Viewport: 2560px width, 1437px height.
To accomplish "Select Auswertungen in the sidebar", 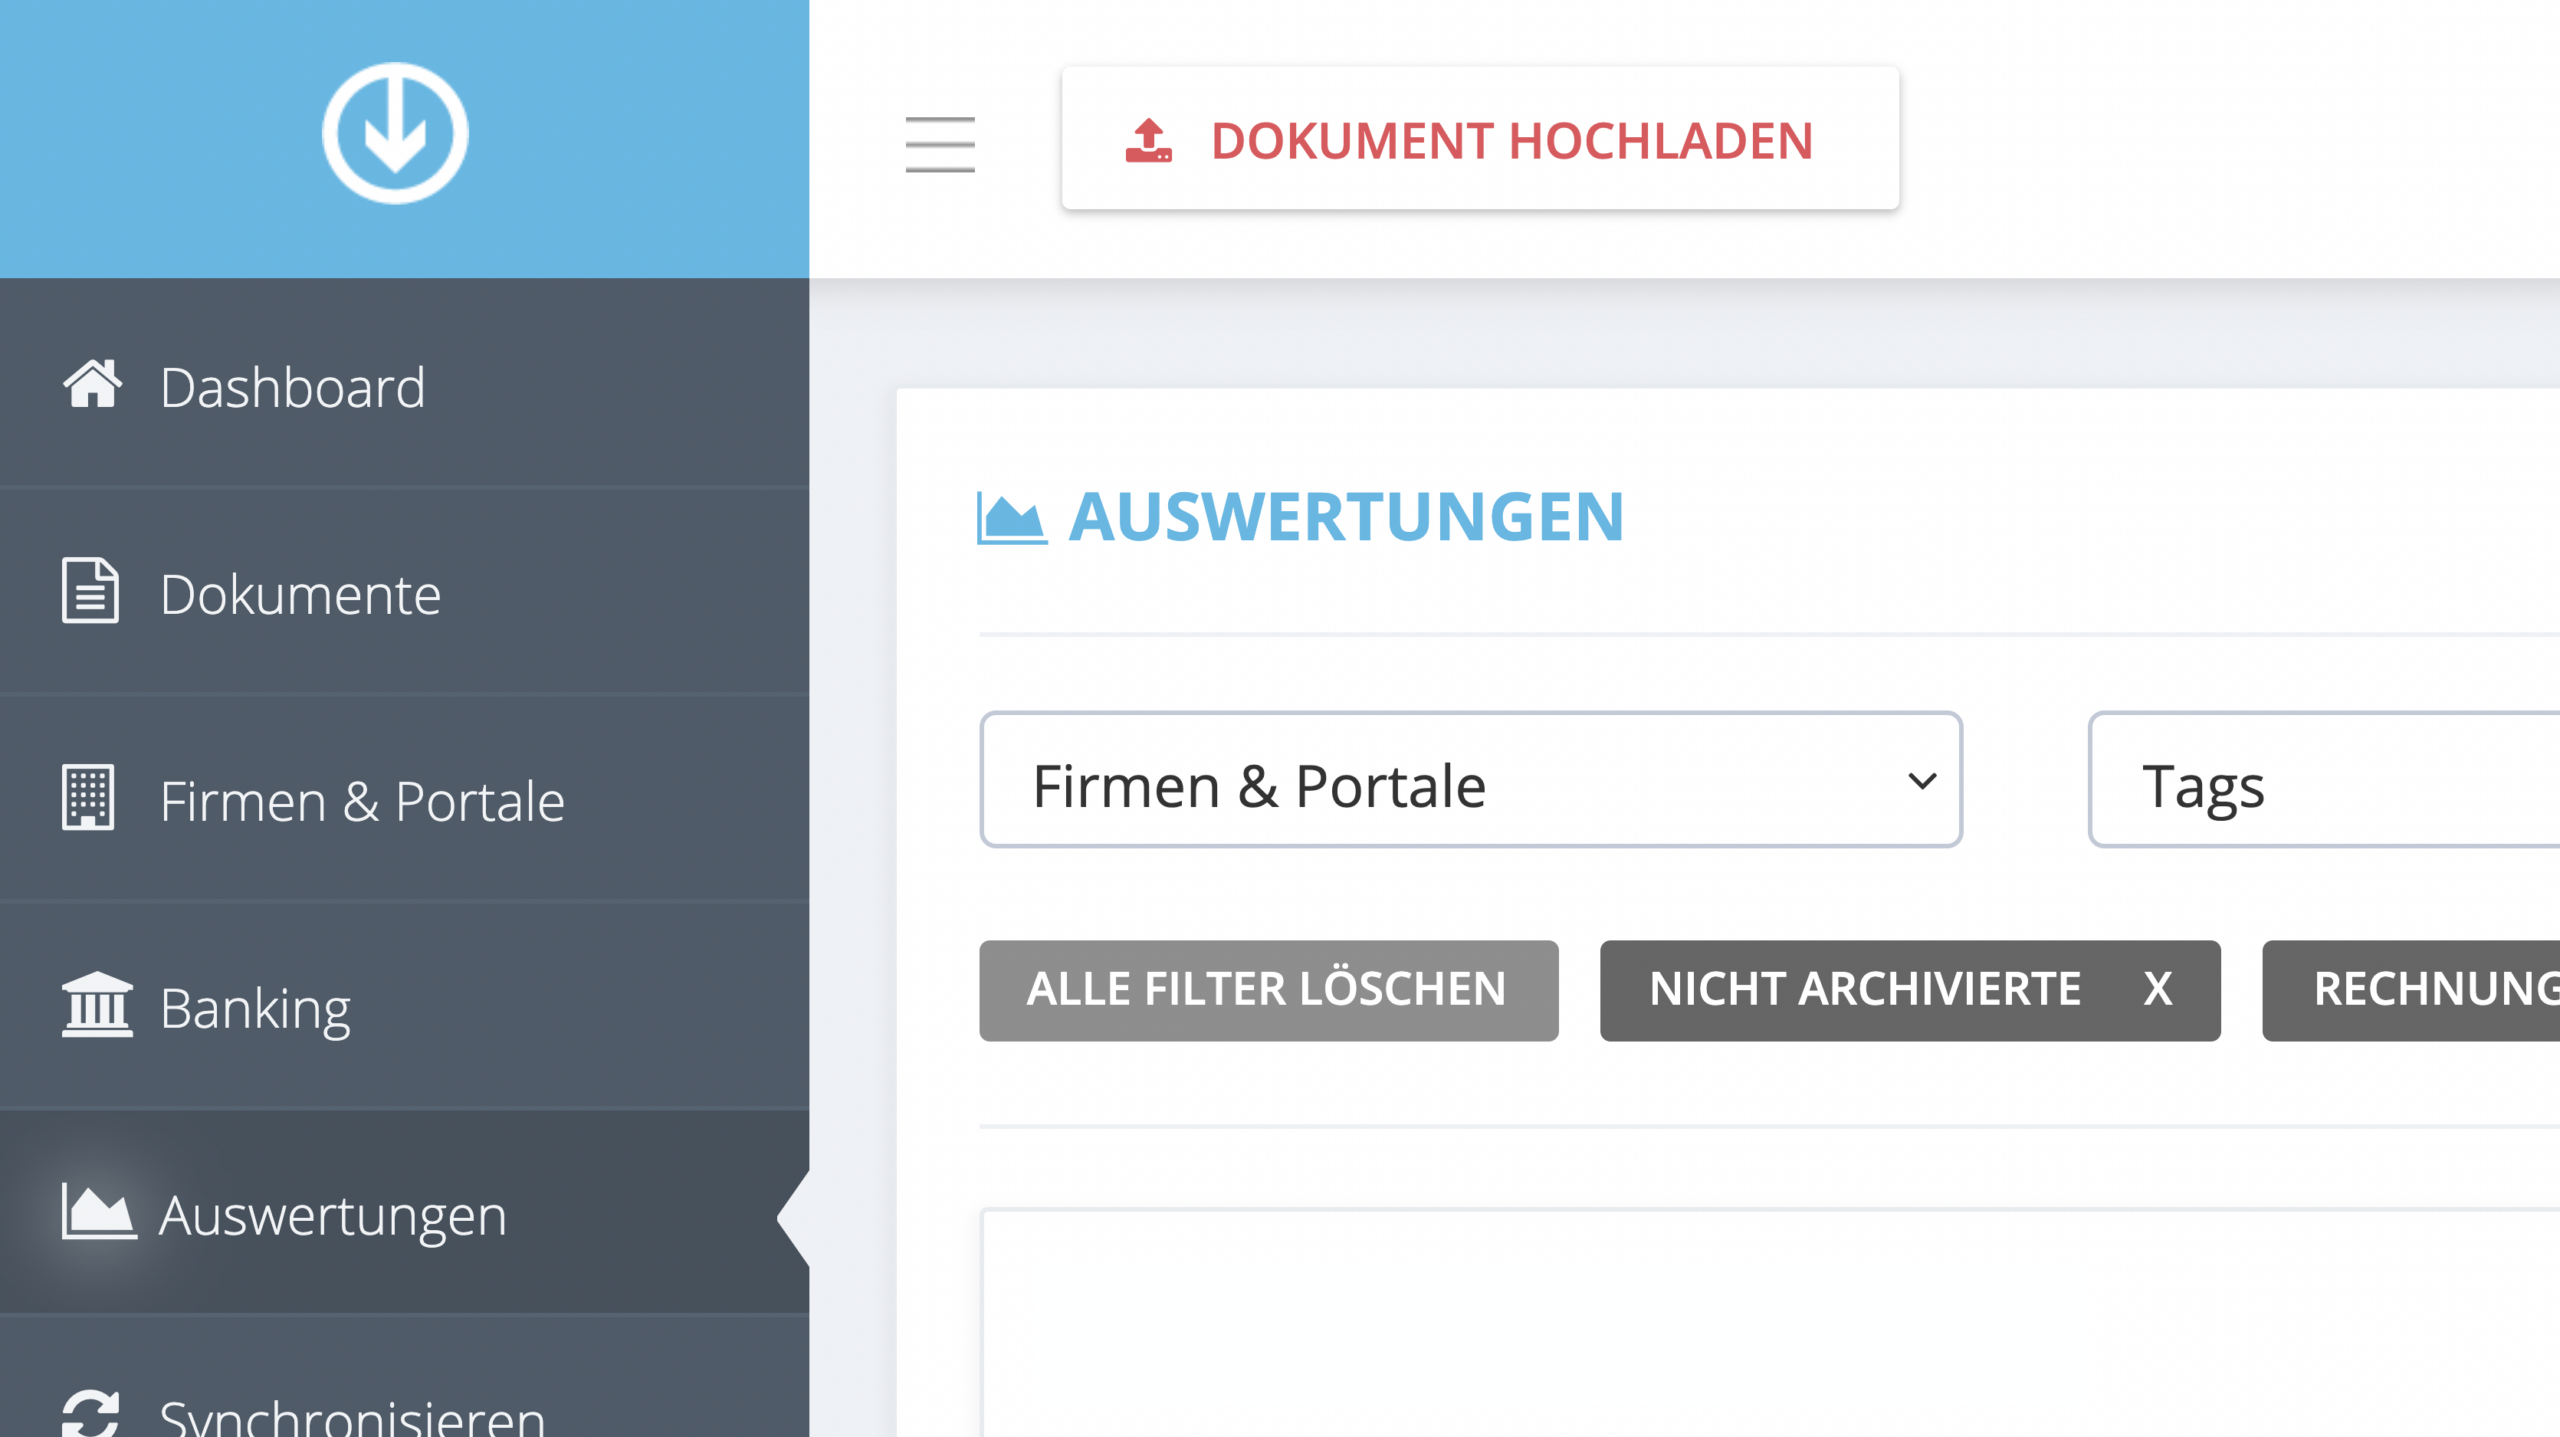I will coord(404,1213).
